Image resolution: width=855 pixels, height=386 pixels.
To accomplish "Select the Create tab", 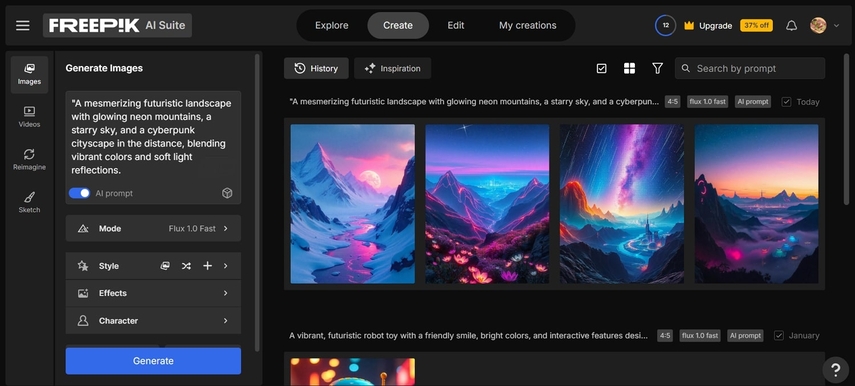I will click(398, 26).
